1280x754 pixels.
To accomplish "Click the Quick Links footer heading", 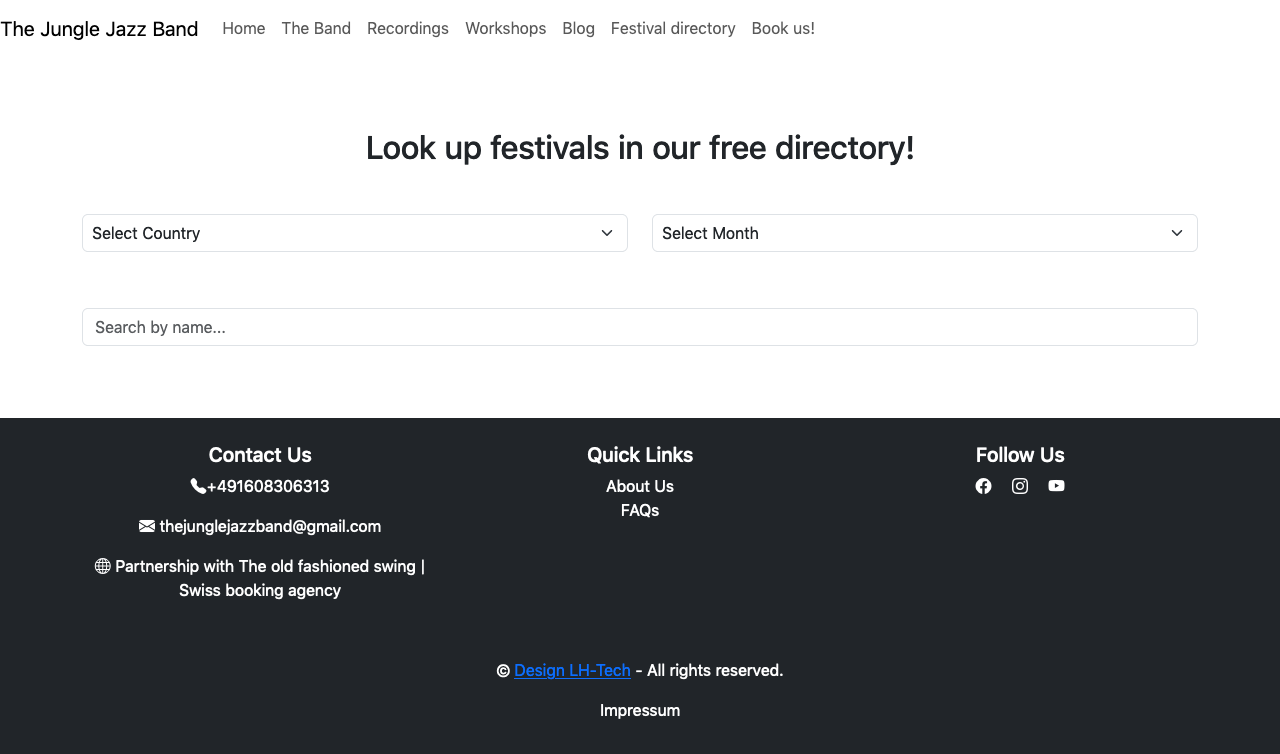I will pos(640,455).
